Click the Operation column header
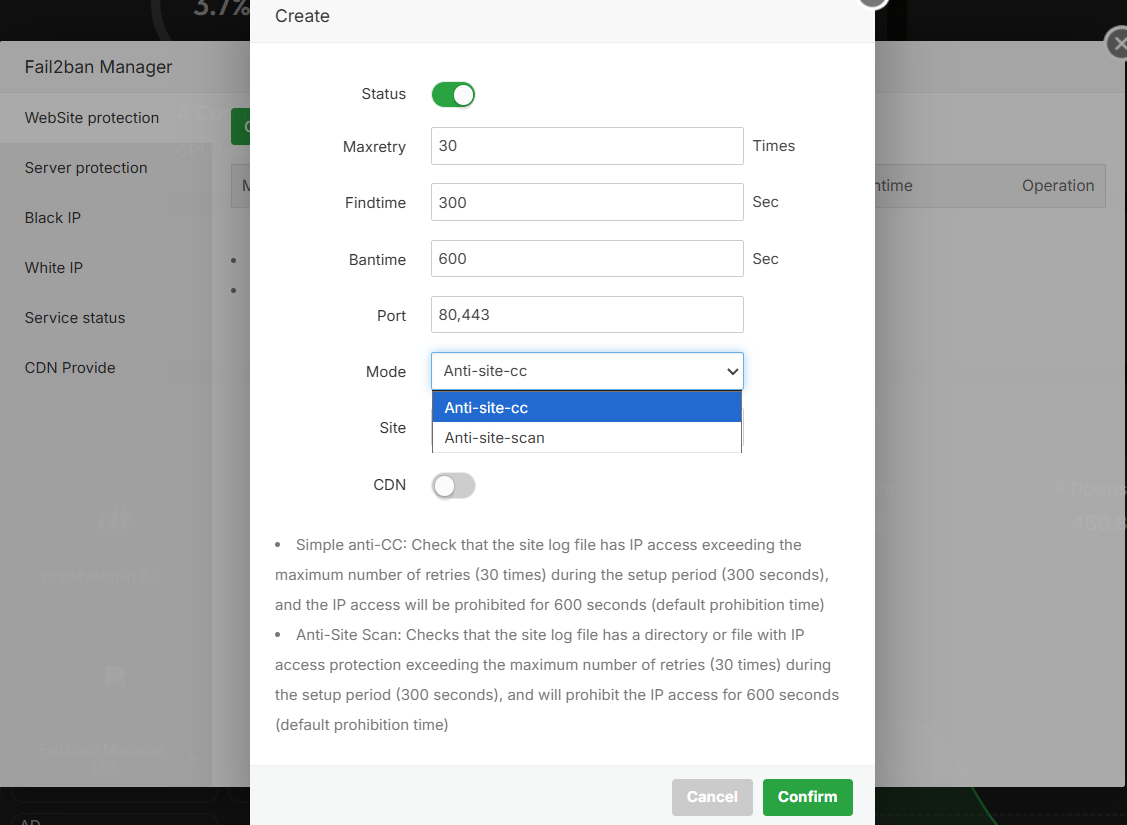 coord(1058,186)
